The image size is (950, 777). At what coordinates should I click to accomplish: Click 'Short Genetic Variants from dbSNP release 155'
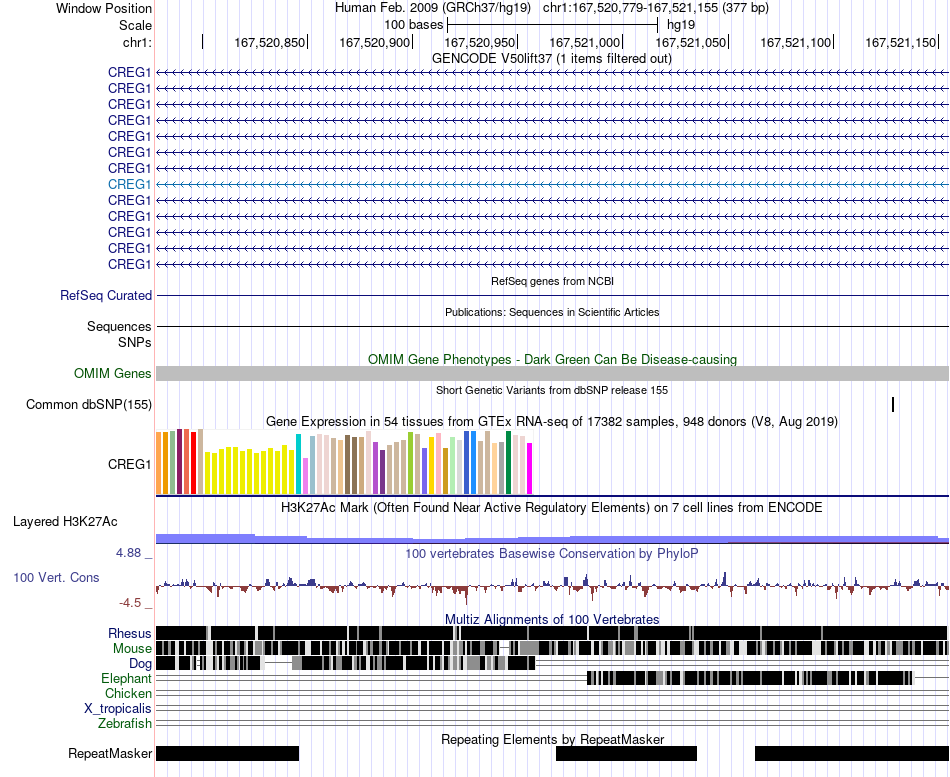click(x=552, y=390)
